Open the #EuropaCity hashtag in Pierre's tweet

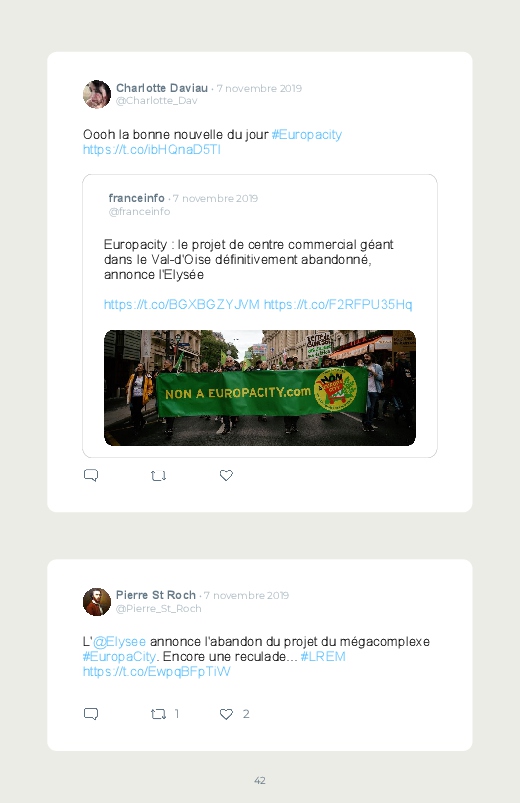(119, 657)
